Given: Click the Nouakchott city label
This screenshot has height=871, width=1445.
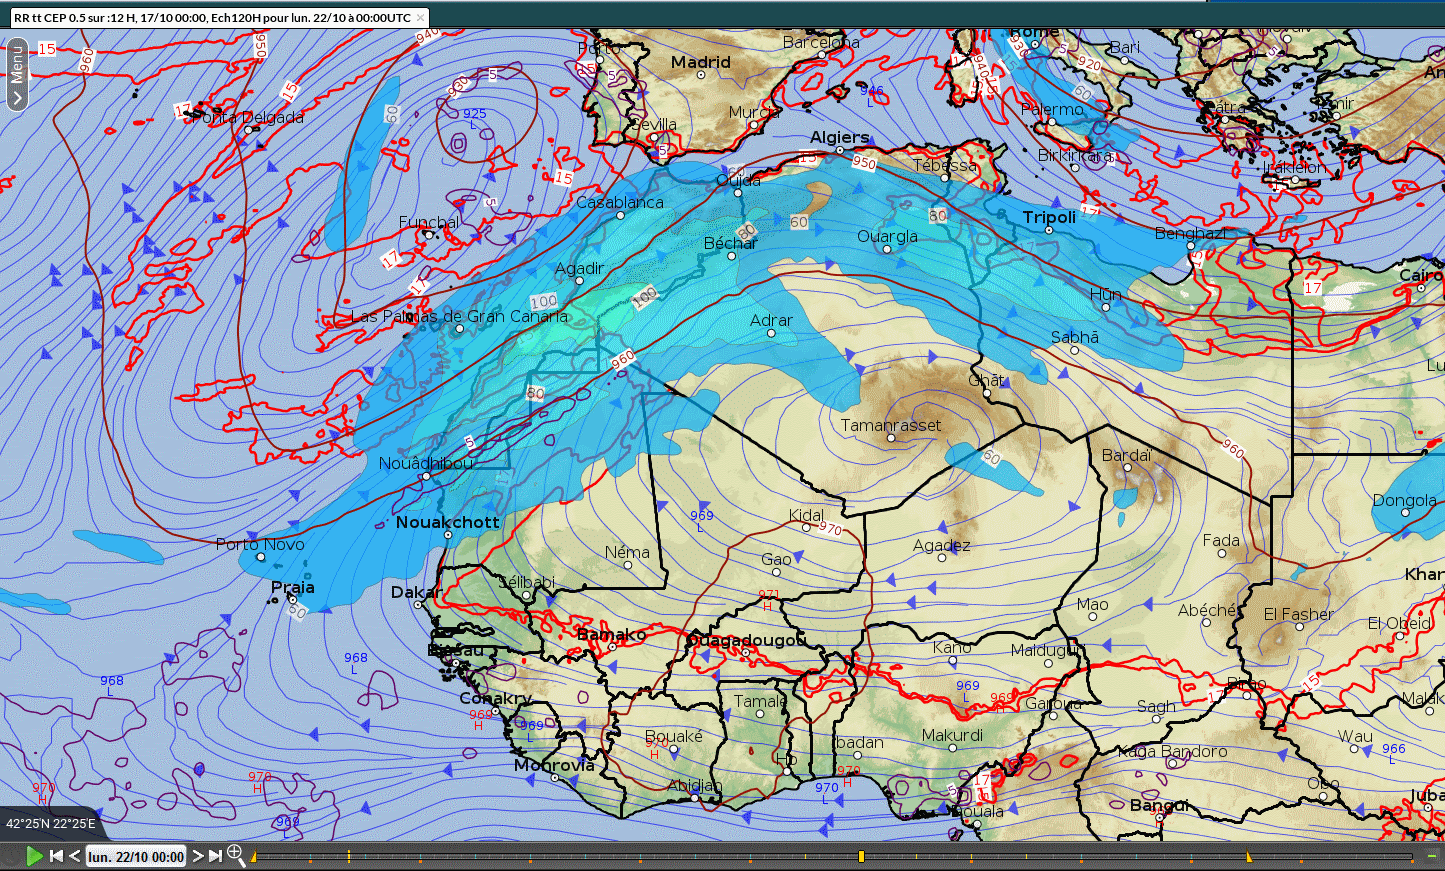Looking at the screenshot, I should 447,522.
